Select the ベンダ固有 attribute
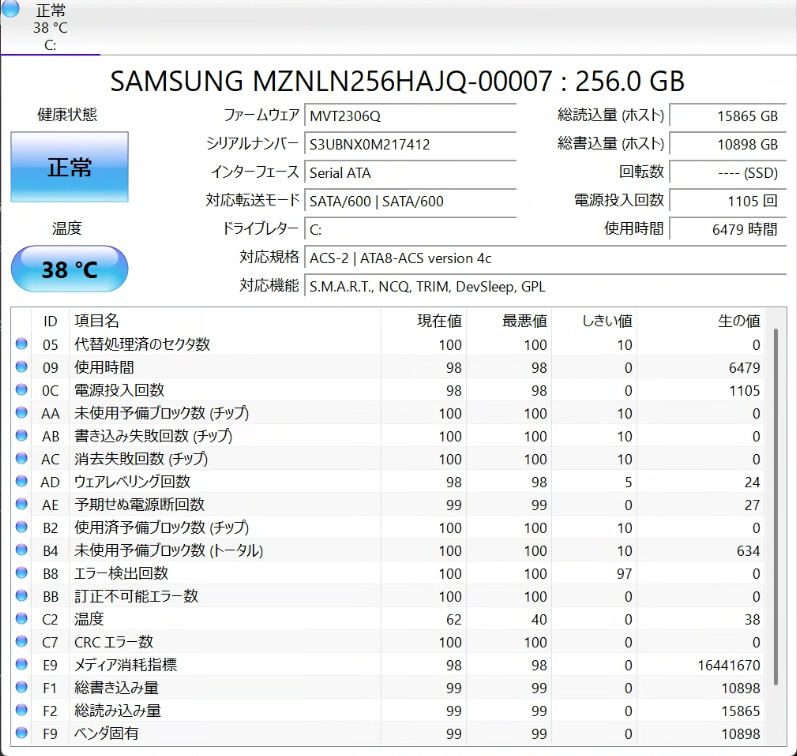 [106, 733]
